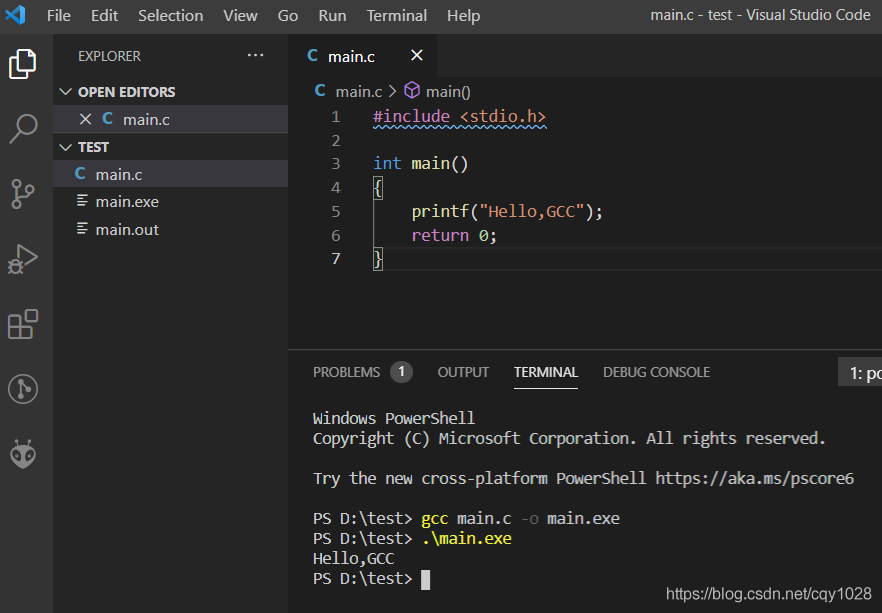This screenshot has height=613, width=882.
Task: Switch to the DEBUG CONSOLE tab
Action: [x=656, y=372]
